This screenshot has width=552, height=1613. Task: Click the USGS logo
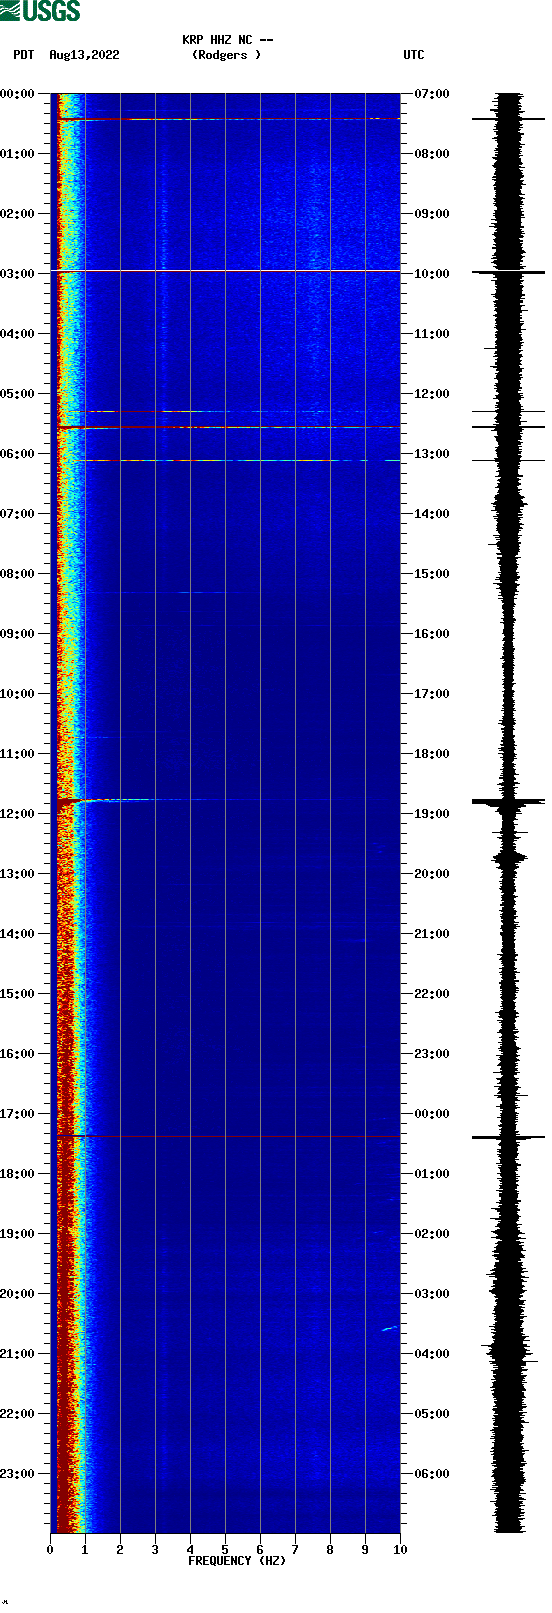click(40, 11)
